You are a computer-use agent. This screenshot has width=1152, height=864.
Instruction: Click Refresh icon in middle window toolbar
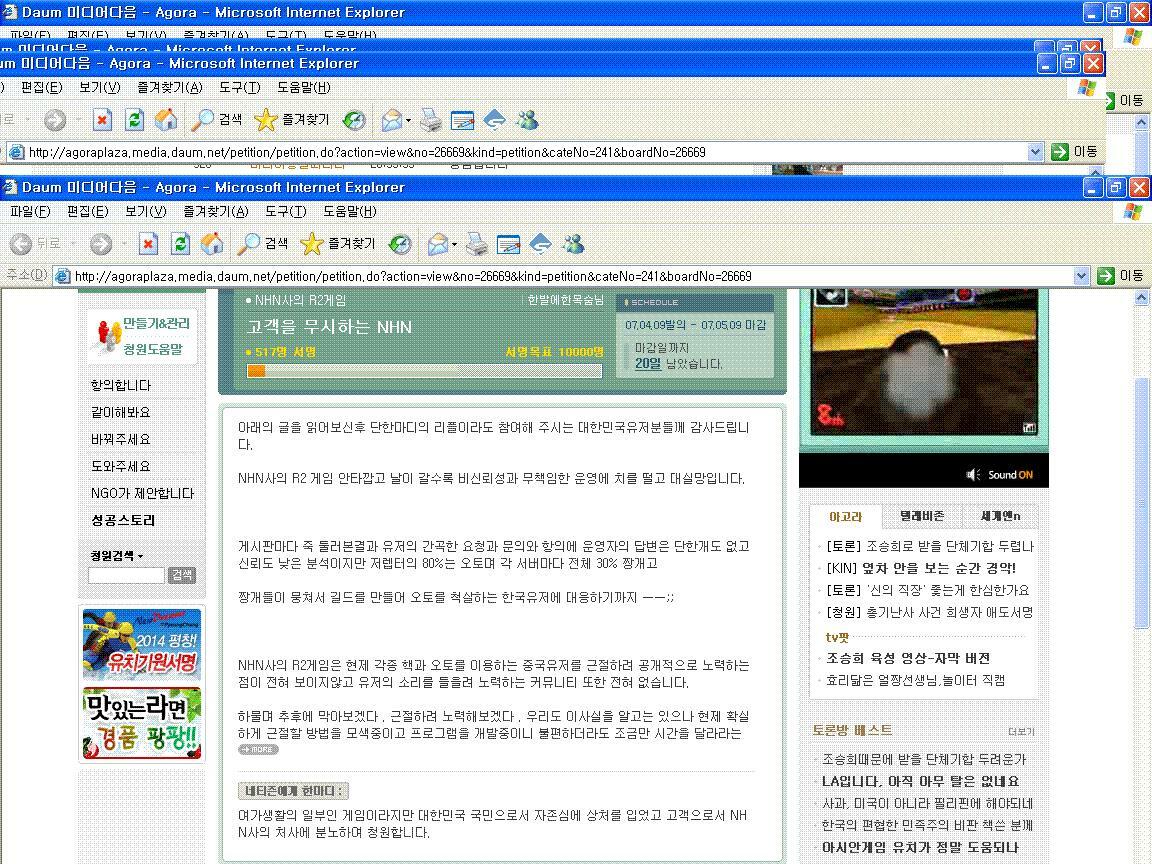pos(134,120)
